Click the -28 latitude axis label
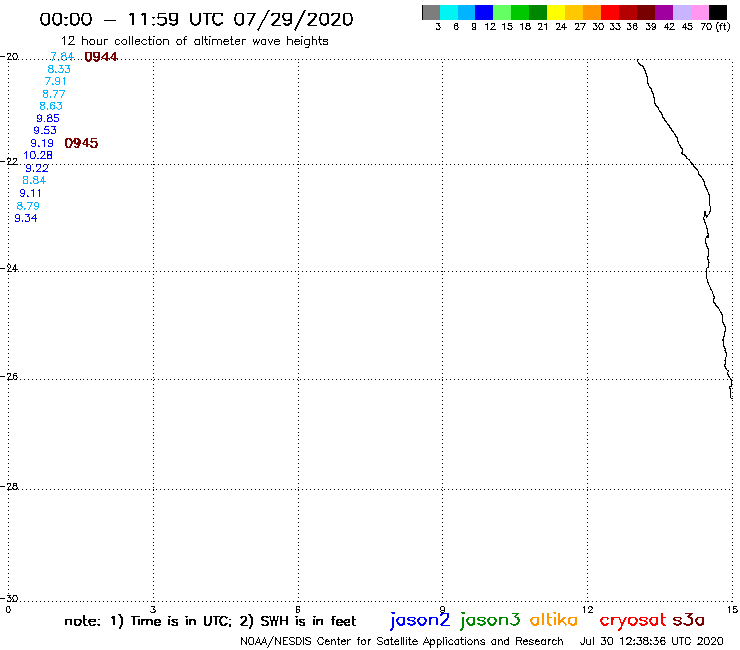The height and width of the screenshot is (650, 740). [x=9, y=486]
